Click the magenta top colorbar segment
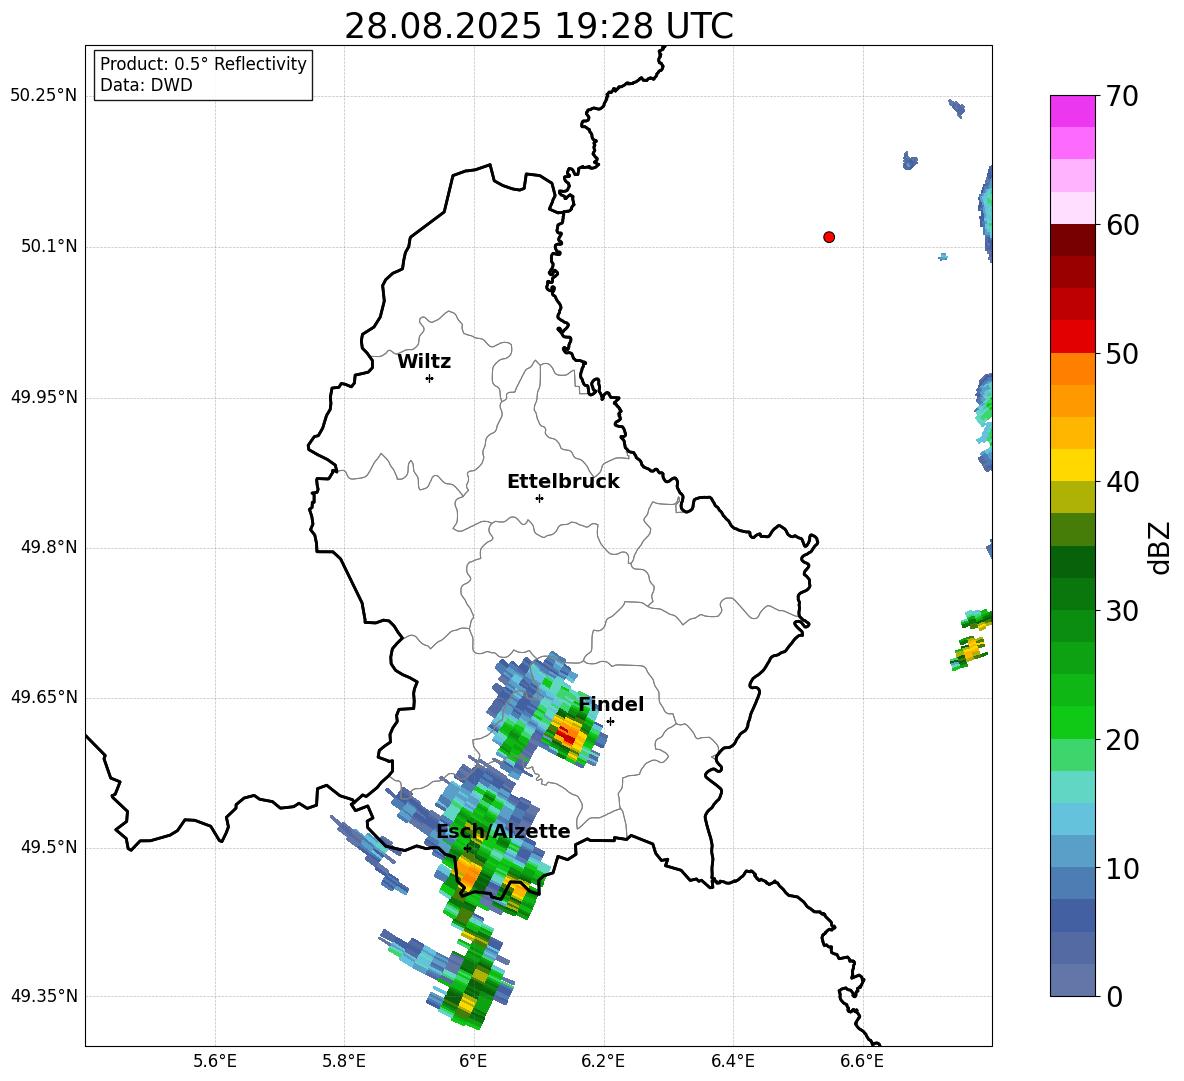The height and width of the screenshot is (1081, 1184). (1072, 111)
